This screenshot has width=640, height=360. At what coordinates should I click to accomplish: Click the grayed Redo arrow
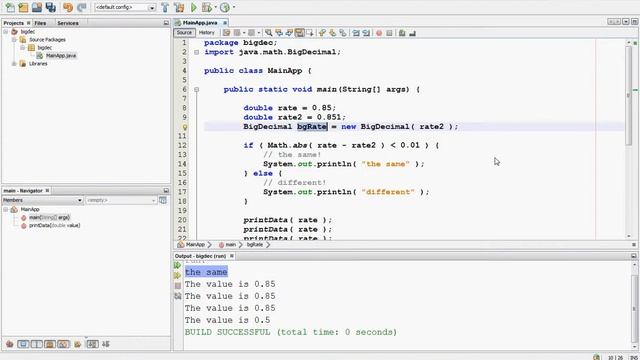[x=82, y=7]
